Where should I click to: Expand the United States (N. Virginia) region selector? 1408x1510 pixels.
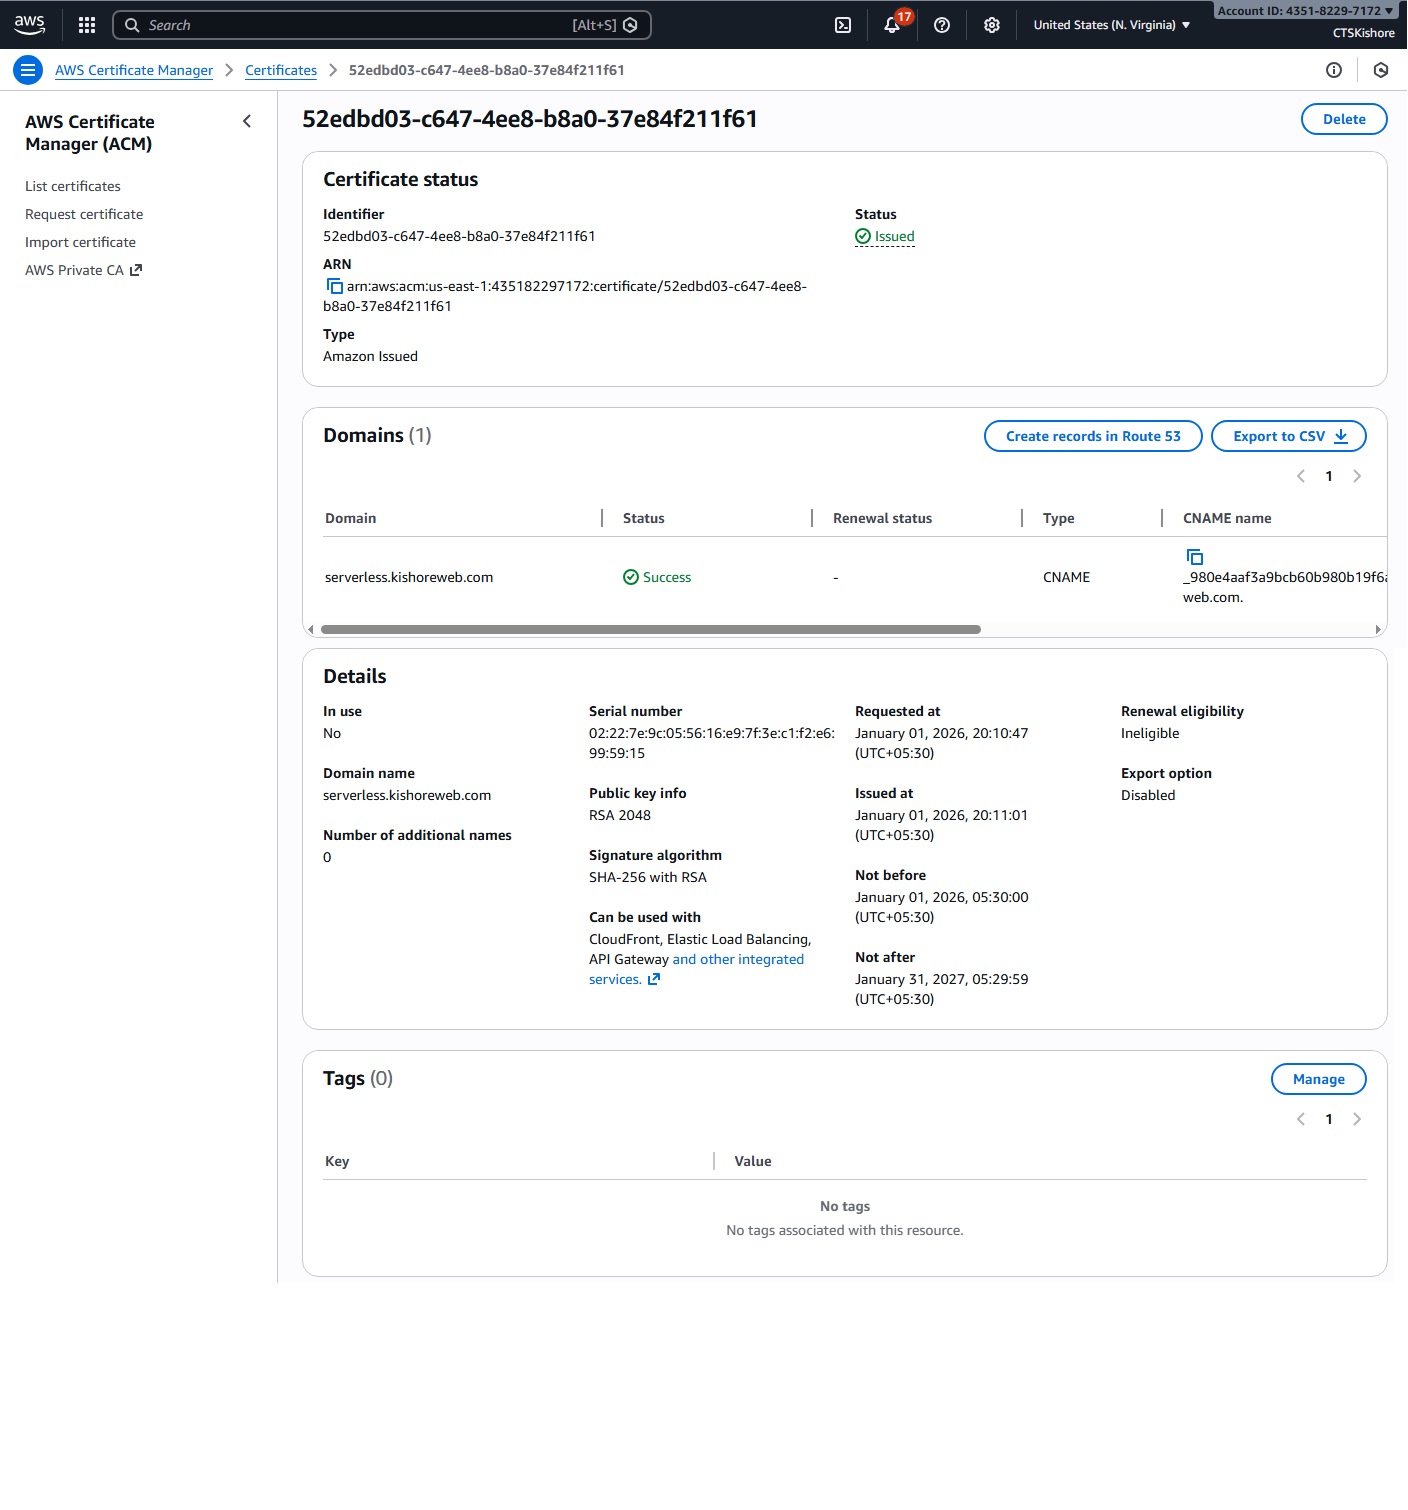[1111, 25]
